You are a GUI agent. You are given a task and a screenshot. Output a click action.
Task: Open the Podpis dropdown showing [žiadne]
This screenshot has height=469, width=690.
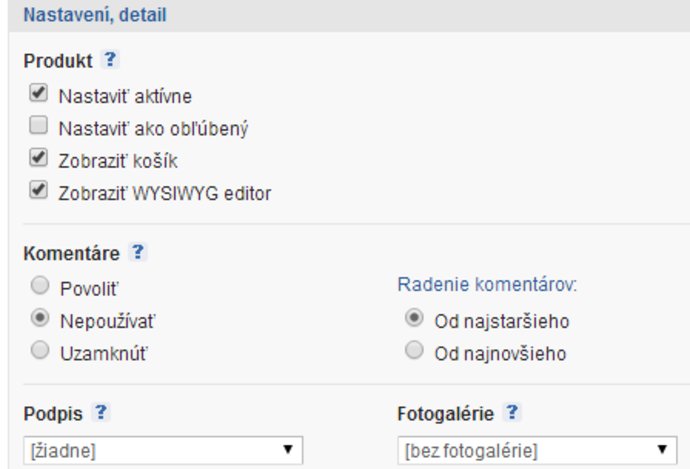(x=163, y=450)
